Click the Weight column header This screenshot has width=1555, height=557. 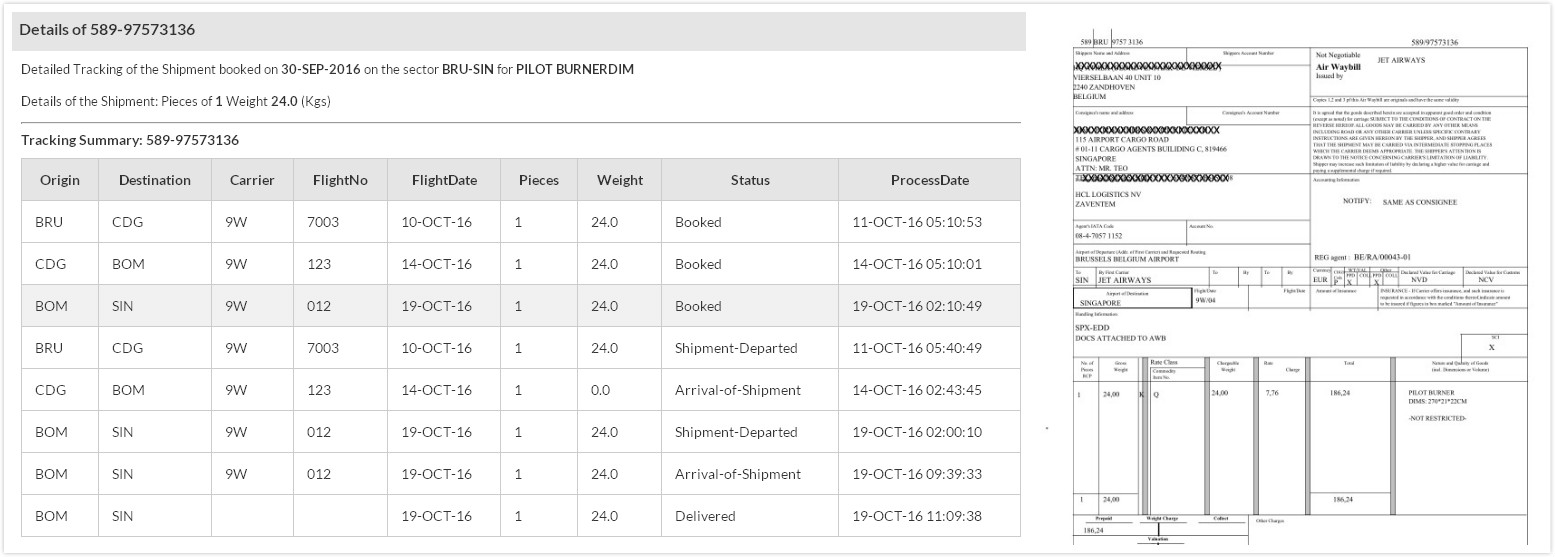[x=620, y=180]
